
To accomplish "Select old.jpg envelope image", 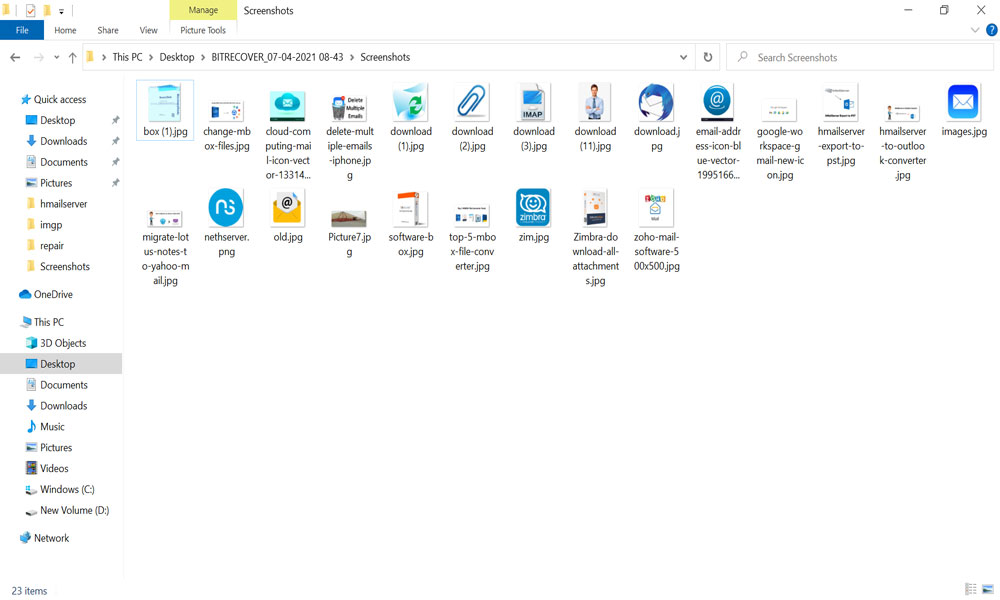I will pyautogui.click(x=288, y=209).
